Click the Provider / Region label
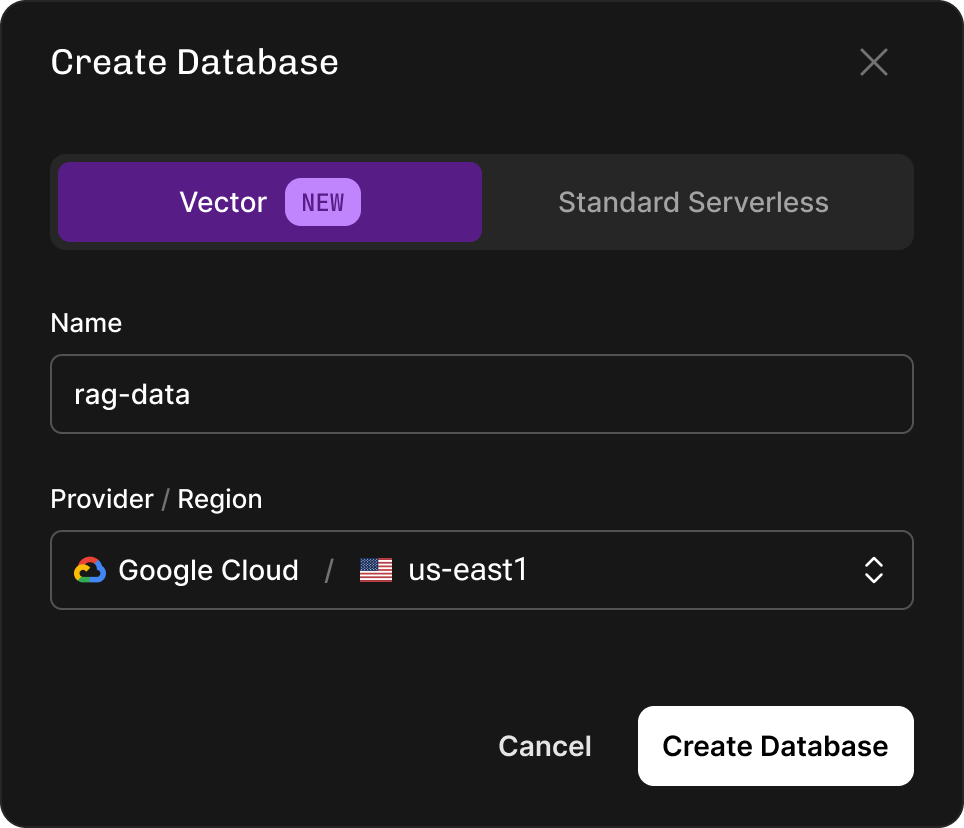Viewport: 964px width, 828px height. click(156, 499)
